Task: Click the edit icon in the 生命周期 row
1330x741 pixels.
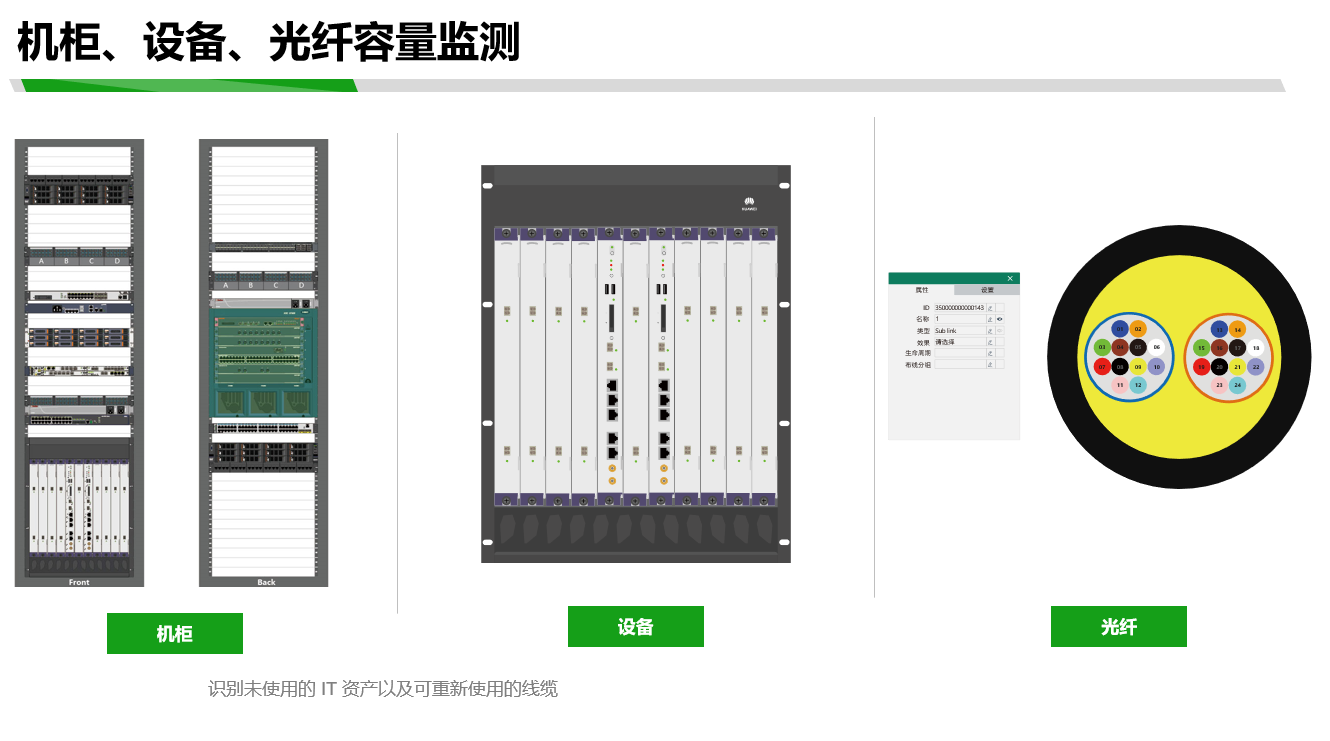Action: click(x=990, y=353)
